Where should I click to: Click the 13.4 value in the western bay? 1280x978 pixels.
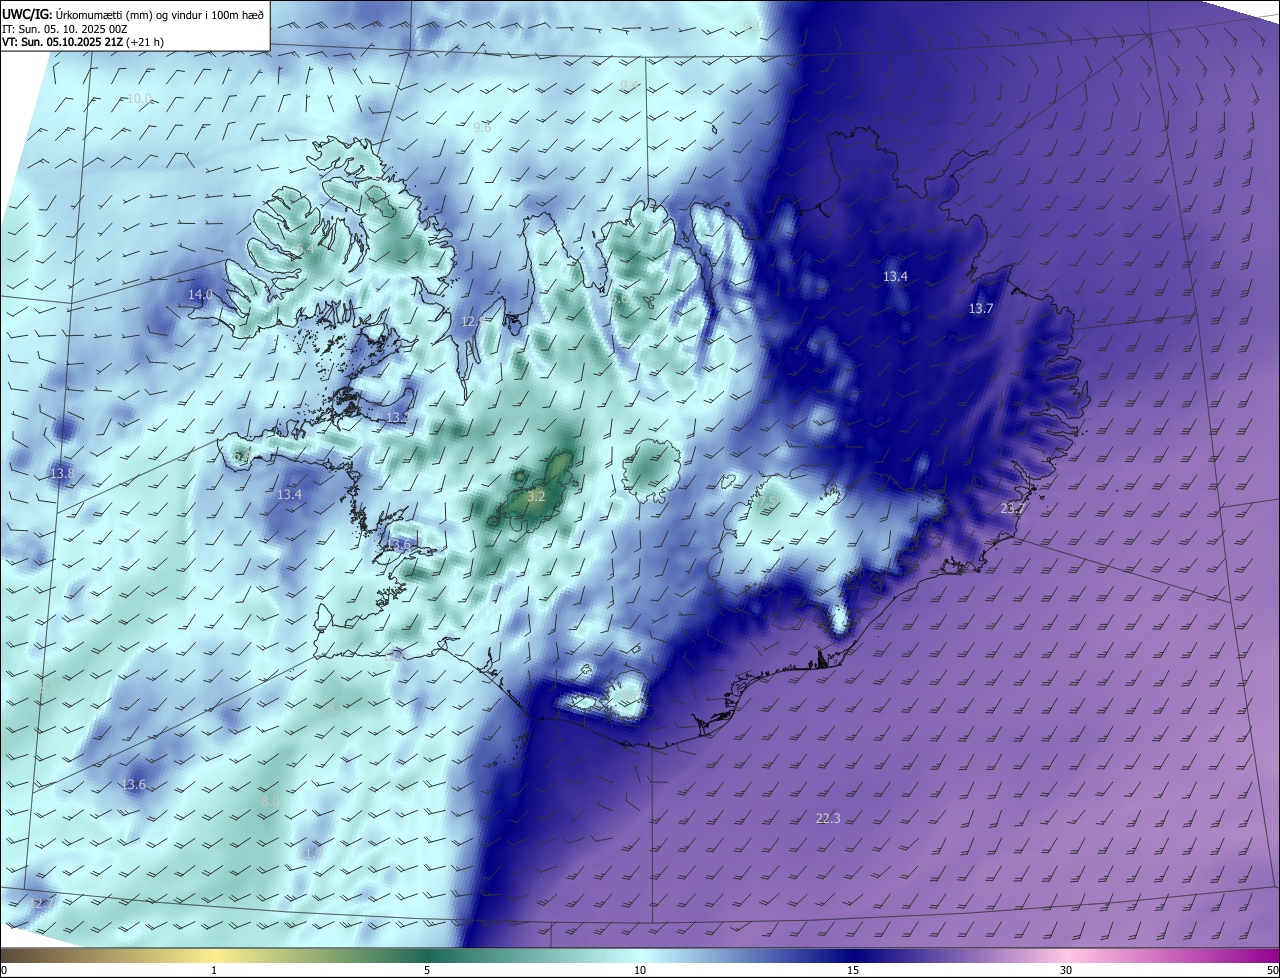[289, 494]
